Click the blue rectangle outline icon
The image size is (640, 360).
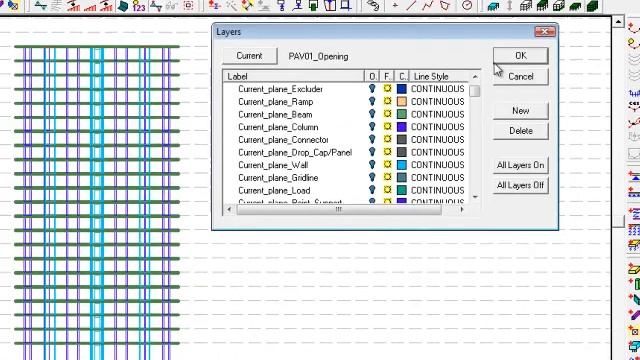click(x=346, y=6)
